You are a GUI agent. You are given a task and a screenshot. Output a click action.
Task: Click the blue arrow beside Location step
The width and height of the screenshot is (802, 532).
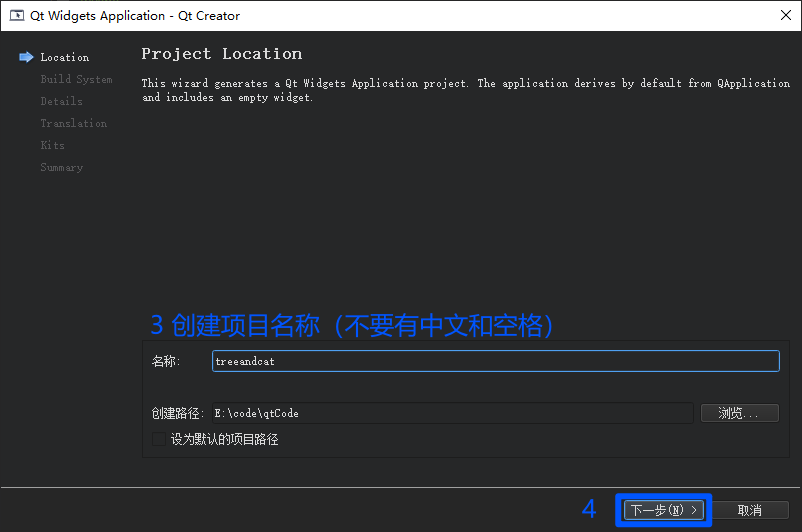(26, 57)
